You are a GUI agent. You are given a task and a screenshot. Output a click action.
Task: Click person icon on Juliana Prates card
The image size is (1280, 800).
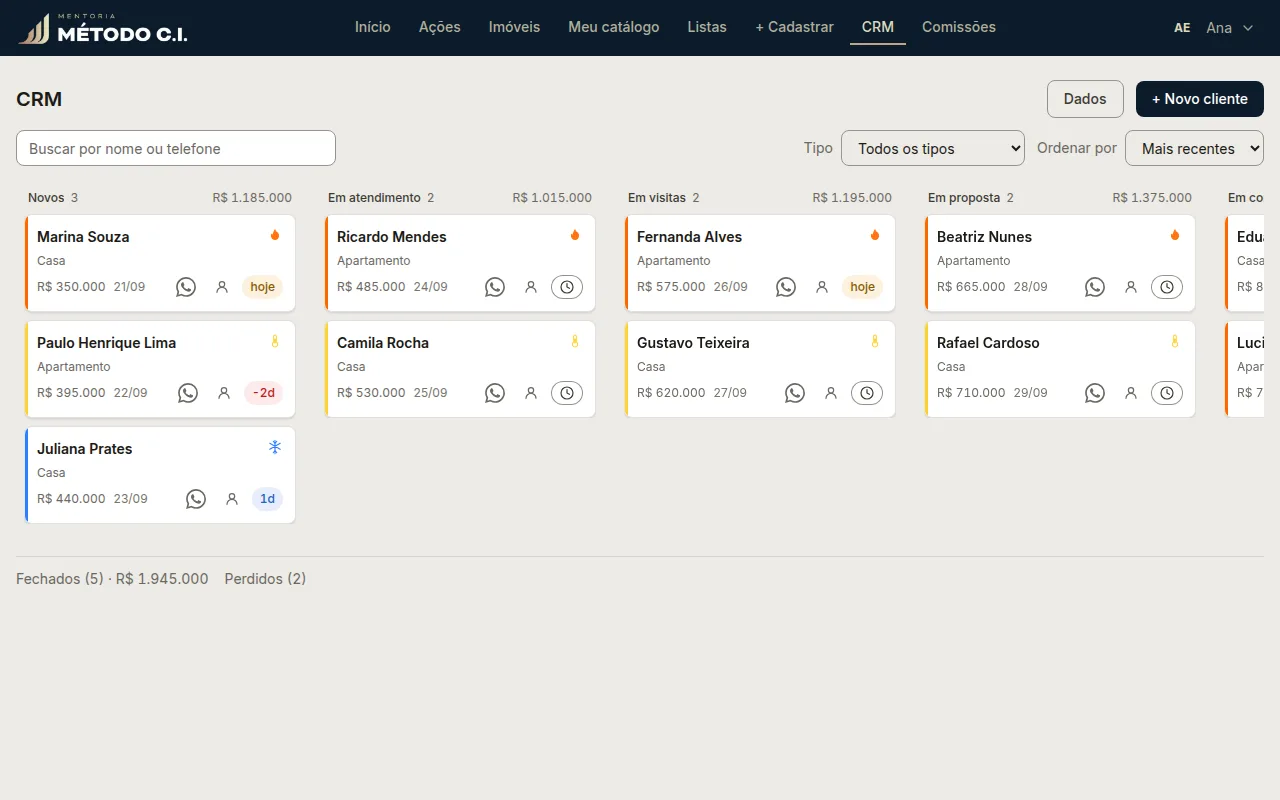(x=232, y=499)
